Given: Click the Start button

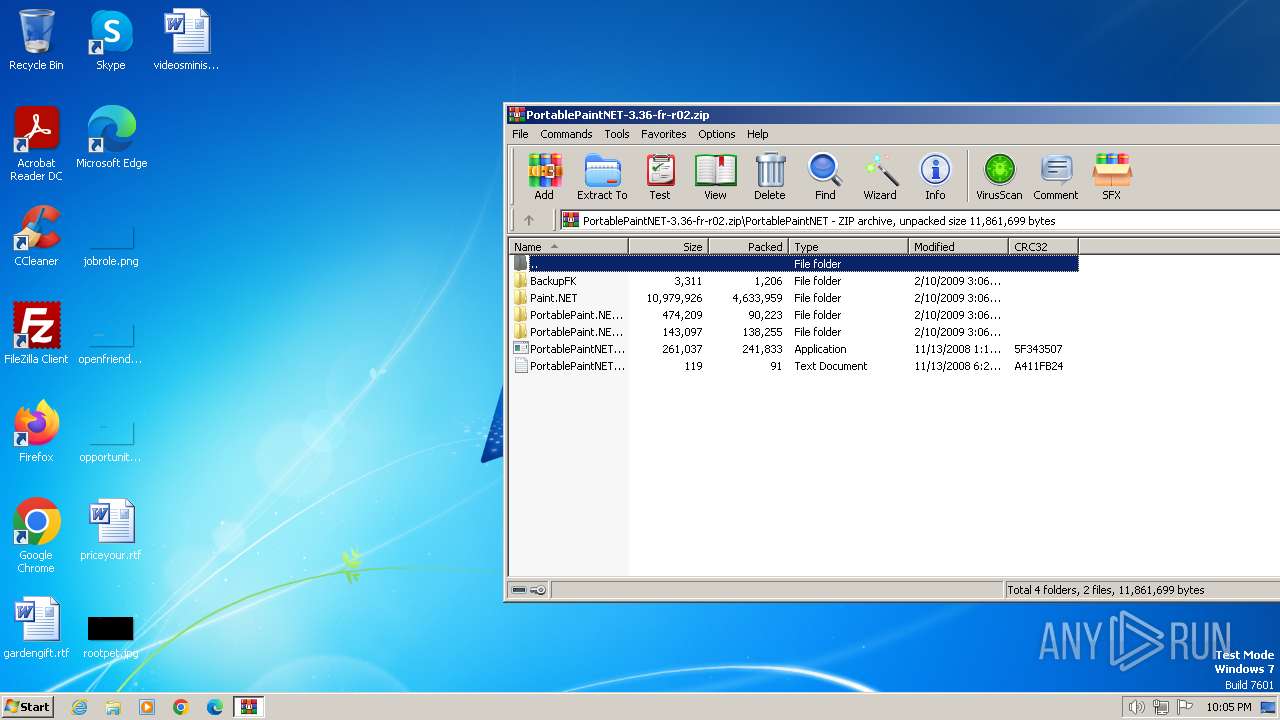Looking at the screenshot, I should [x=27, y=706].
